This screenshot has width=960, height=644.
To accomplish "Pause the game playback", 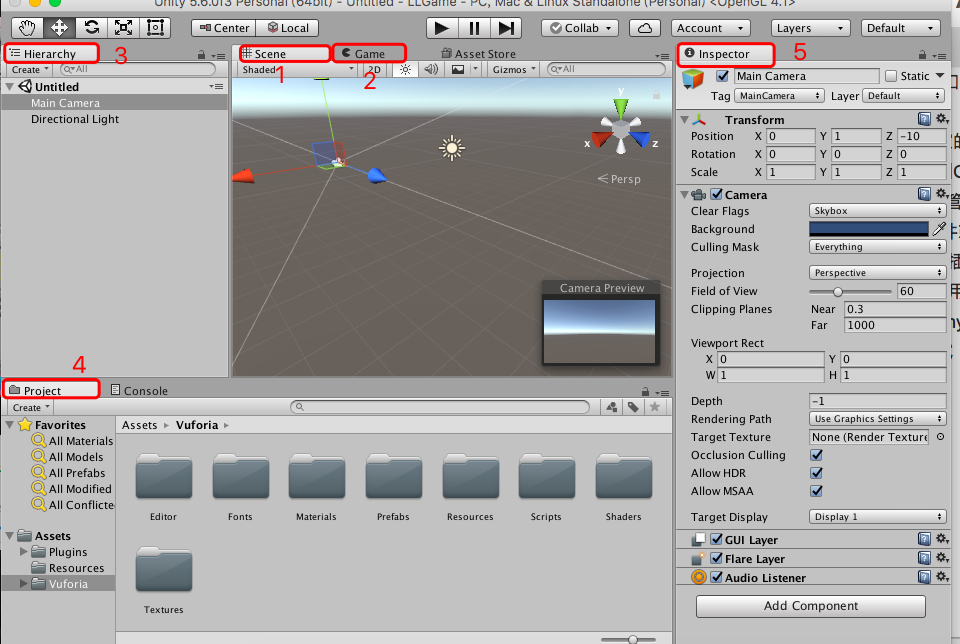I will [474, 28].
